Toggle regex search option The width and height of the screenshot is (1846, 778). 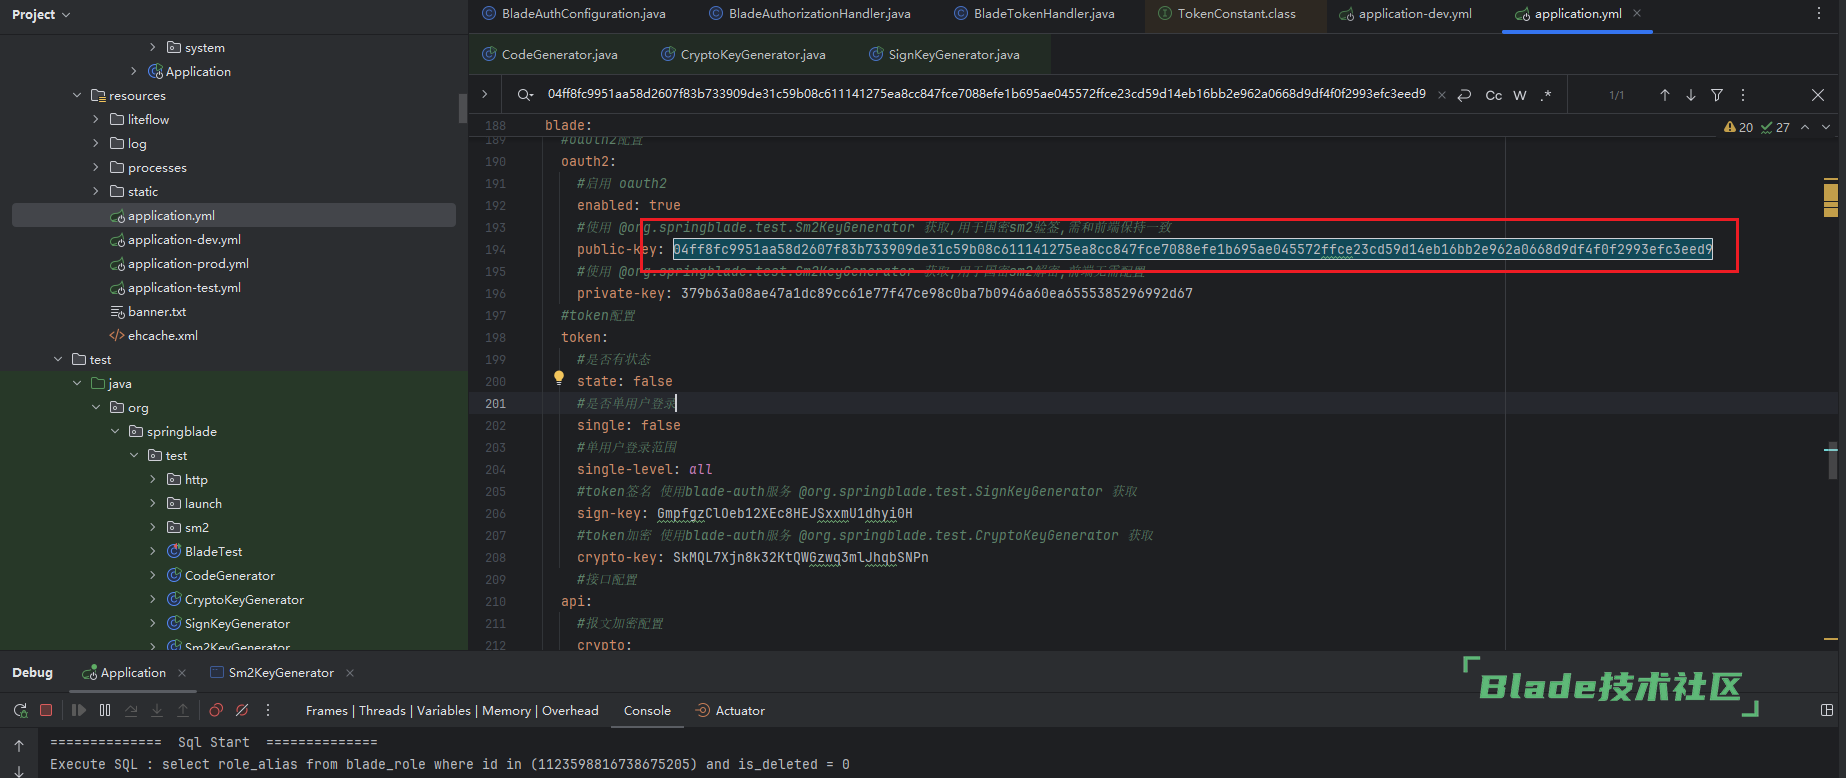point(1546,95)
